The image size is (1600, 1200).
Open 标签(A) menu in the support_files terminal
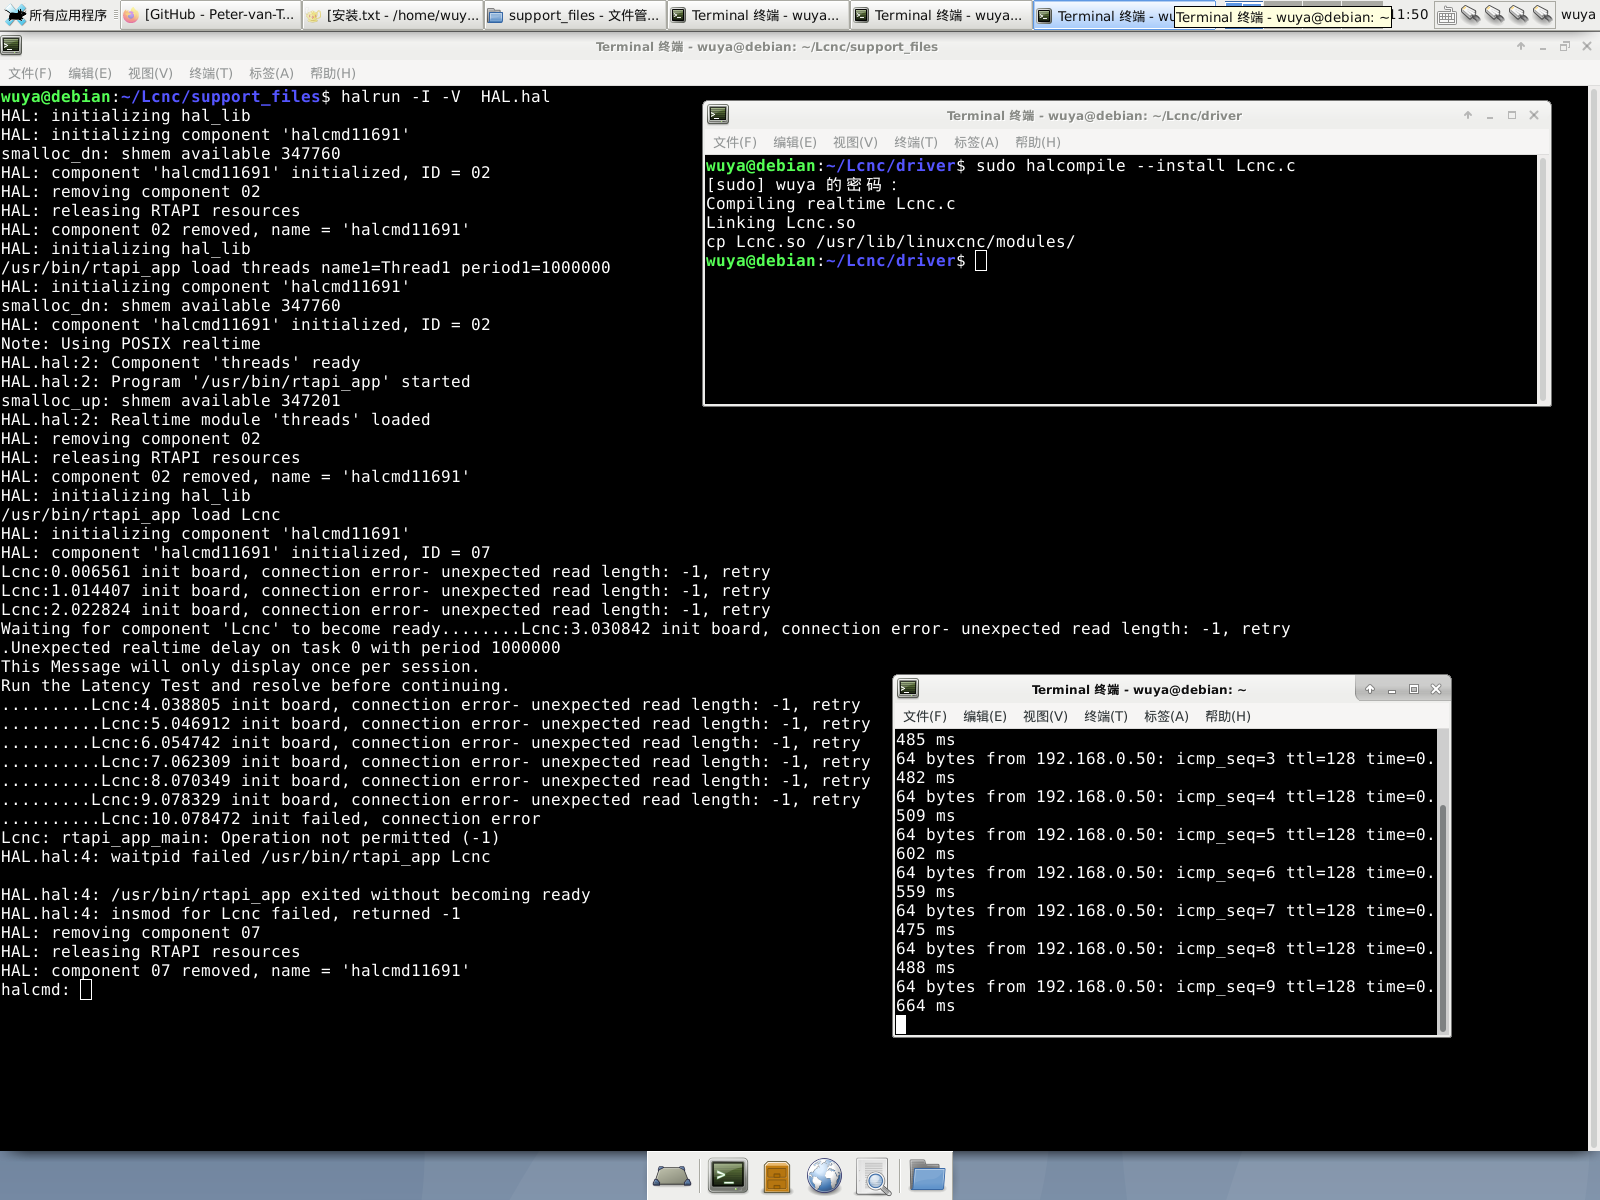[x=271, y=73]
